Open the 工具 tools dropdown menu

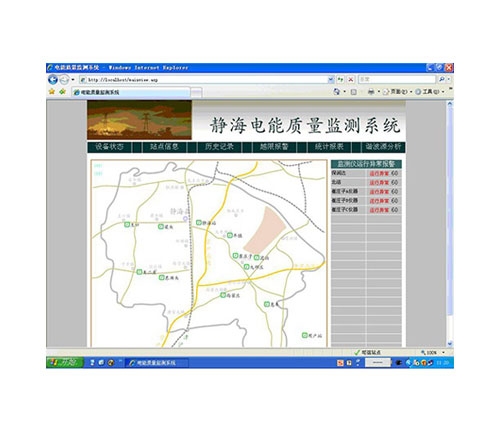pos(430,91)
